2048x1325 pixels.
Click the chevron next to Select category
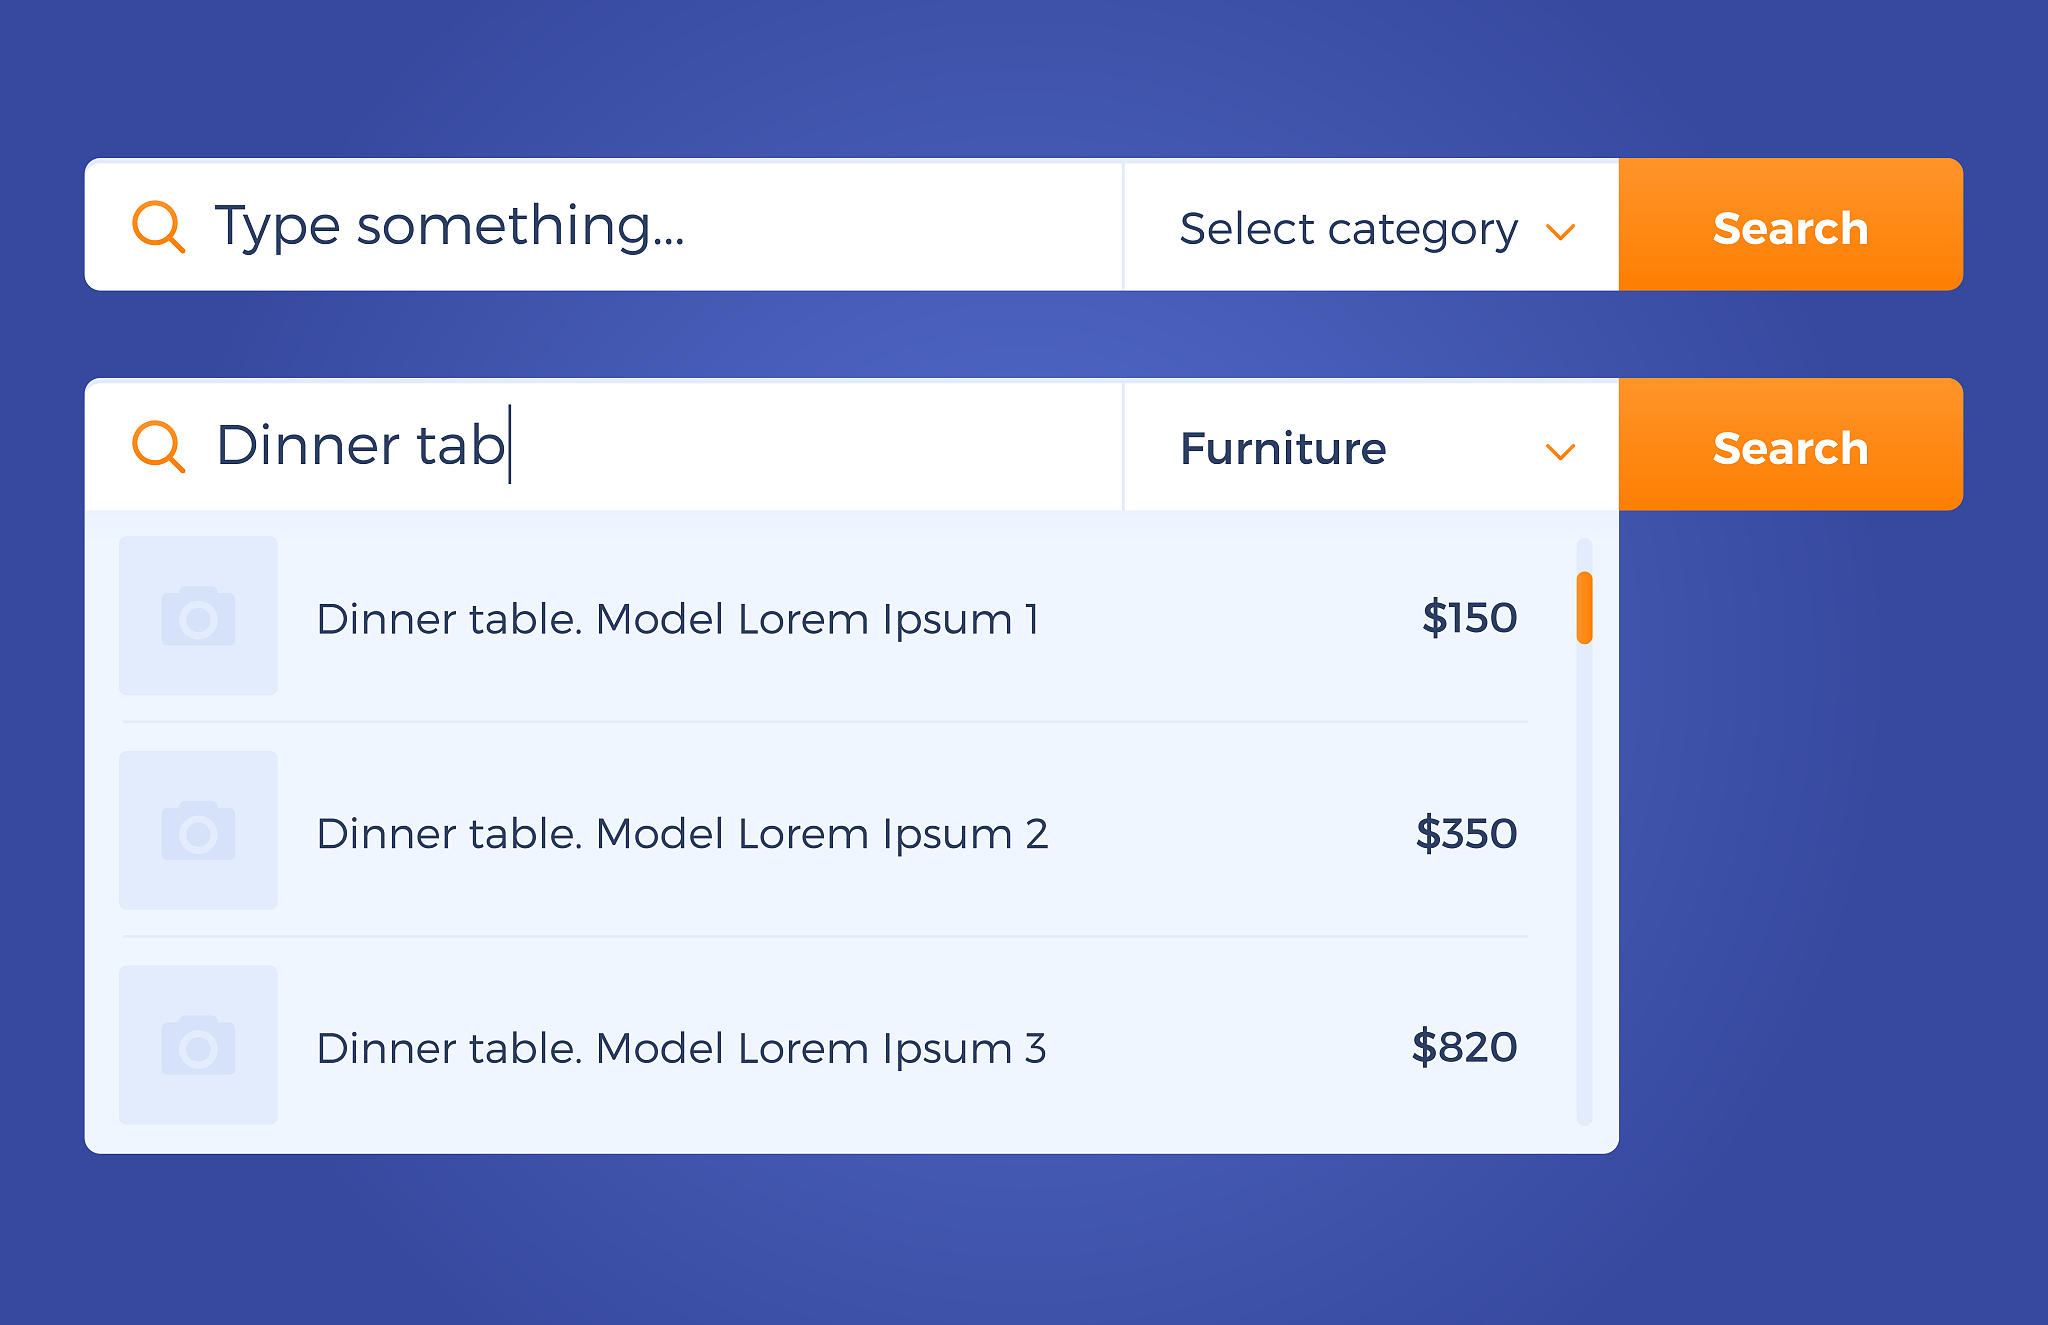click(x=1560, y=232)
